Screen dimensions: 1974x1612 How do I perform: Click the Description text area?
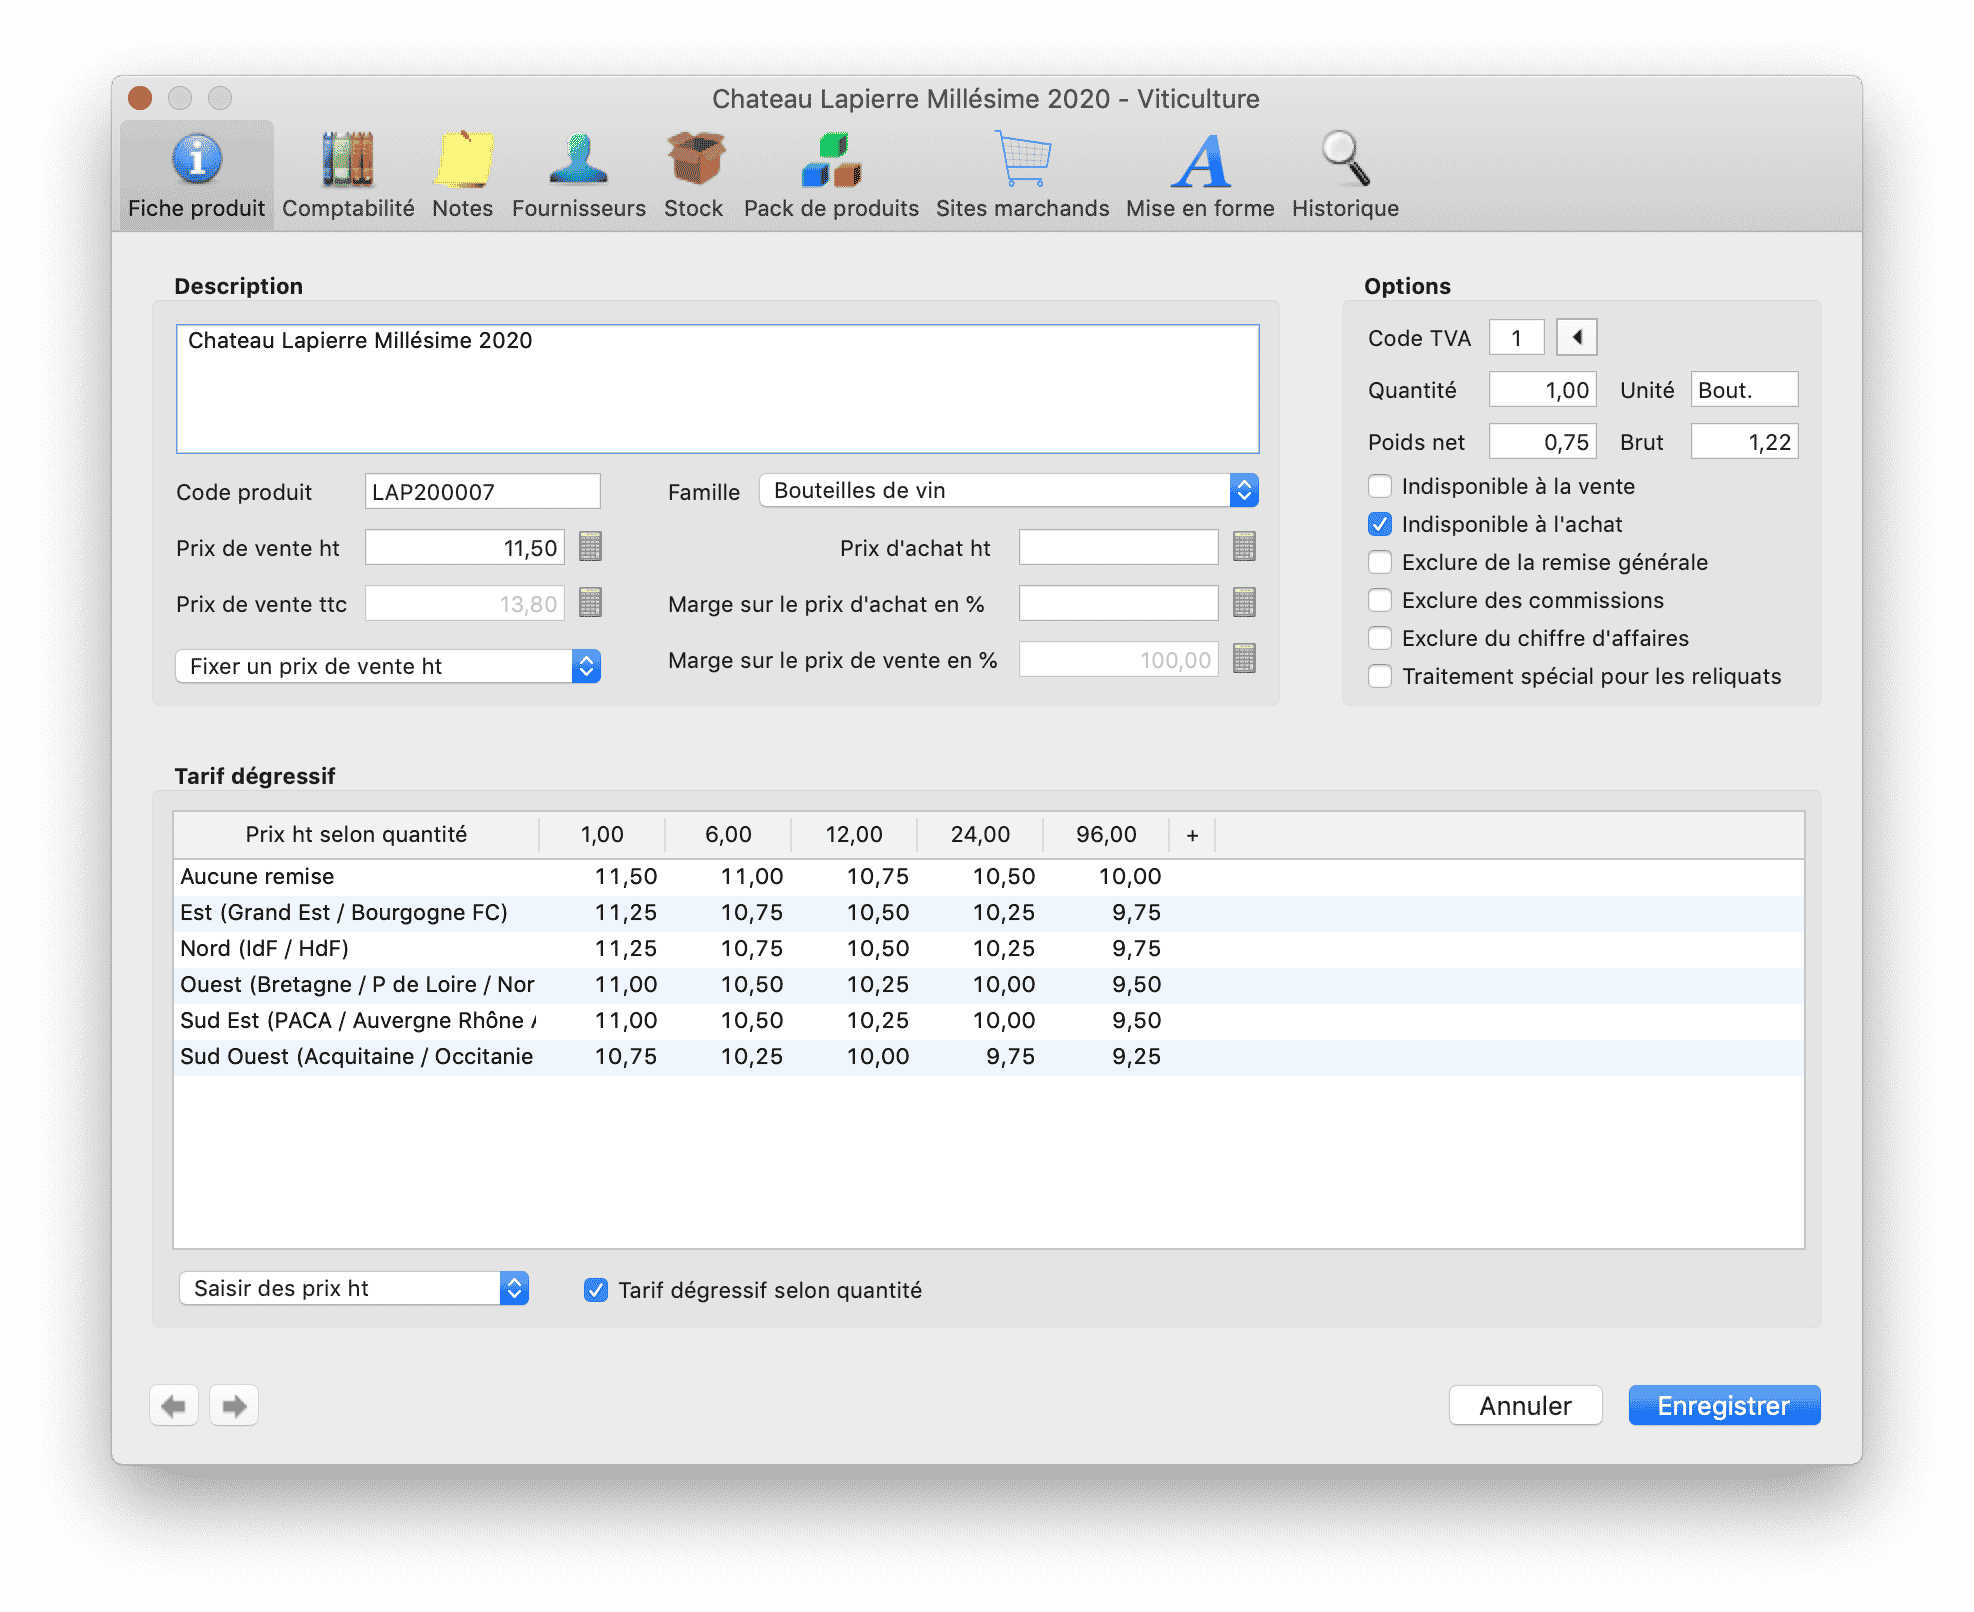coord(718,389)
